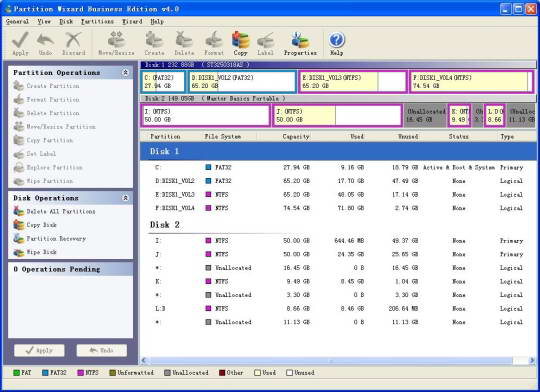Select E:DISK1_VOL3 block in disk map

[353, 82]
